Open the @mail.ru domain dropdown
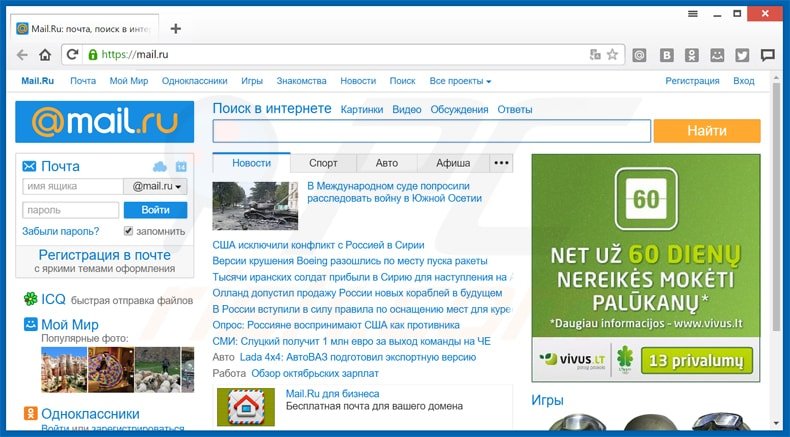790x437 pixels. pos(156,186)
